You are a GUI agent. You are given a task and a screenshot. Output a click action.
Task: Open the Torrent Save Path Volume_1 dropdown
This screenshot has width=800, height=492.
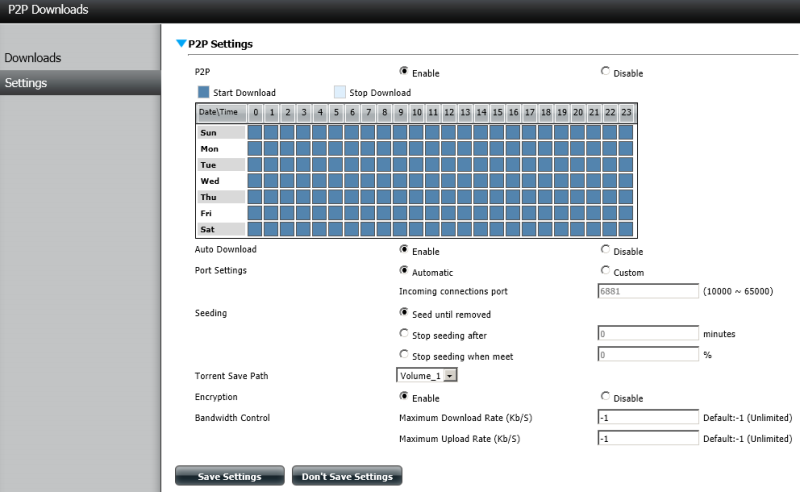[x=427, y=375]
